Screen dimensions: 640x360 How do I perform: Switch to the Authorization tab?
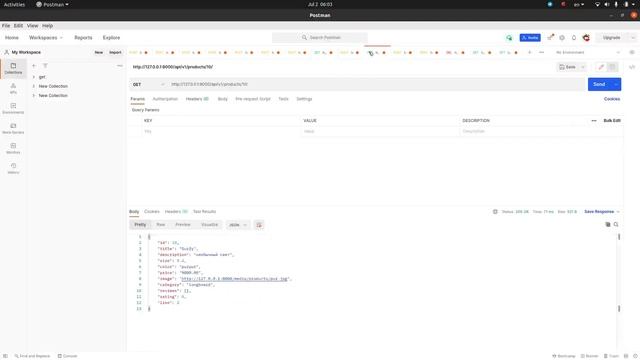click(x=165, y=99)
